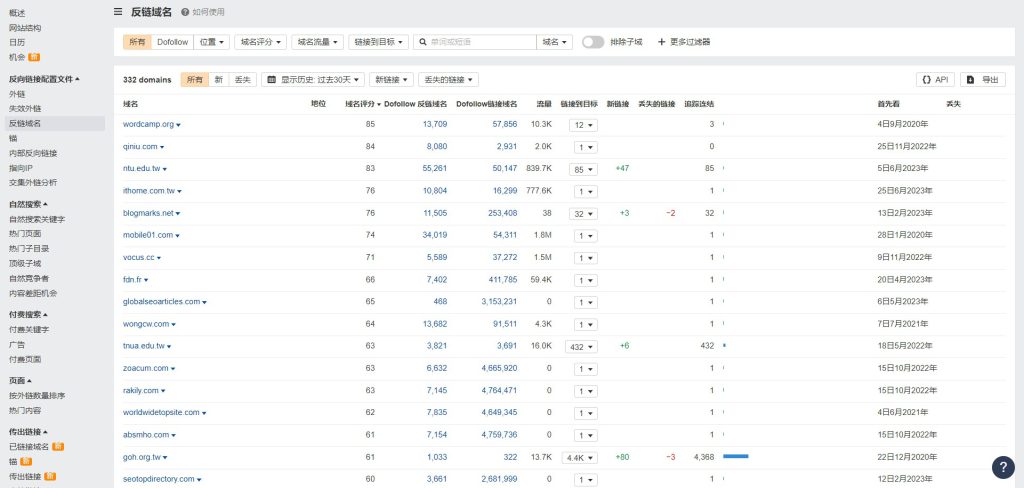Open the globalseoarticles.com domain link
1024x488 pixels.
[161, 302]
